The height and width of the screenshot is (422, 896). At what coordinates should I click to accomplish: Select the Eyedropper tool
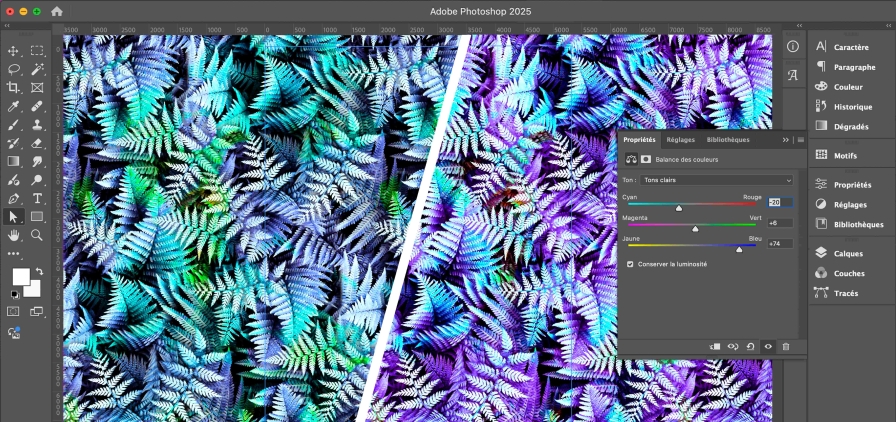13,106
